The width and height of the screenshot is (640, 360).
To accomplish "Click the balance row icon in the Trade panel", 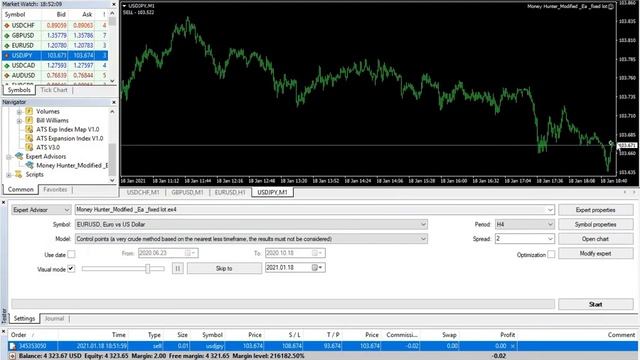I will [13, 356].
